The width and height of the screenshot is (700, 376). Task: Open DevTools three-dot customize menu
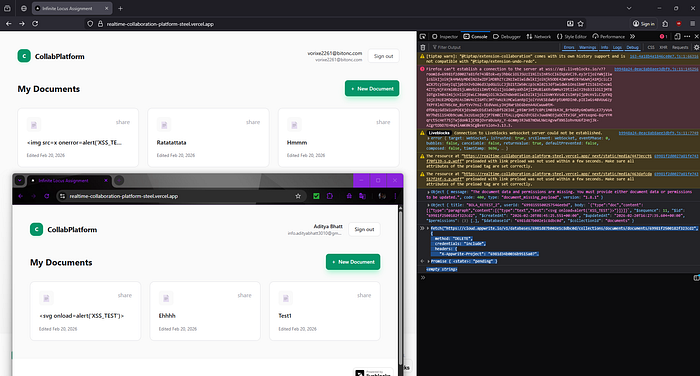pos(687,37)
